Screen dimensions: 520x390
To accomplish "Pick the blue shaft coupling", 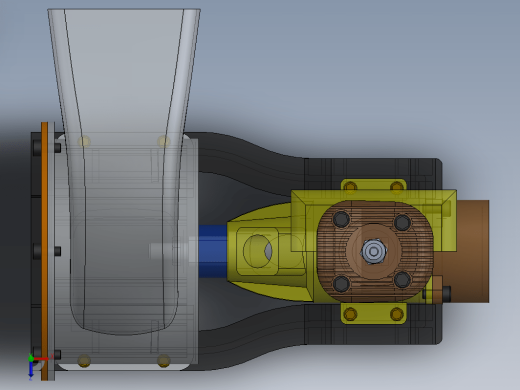I will pos(213,251).
